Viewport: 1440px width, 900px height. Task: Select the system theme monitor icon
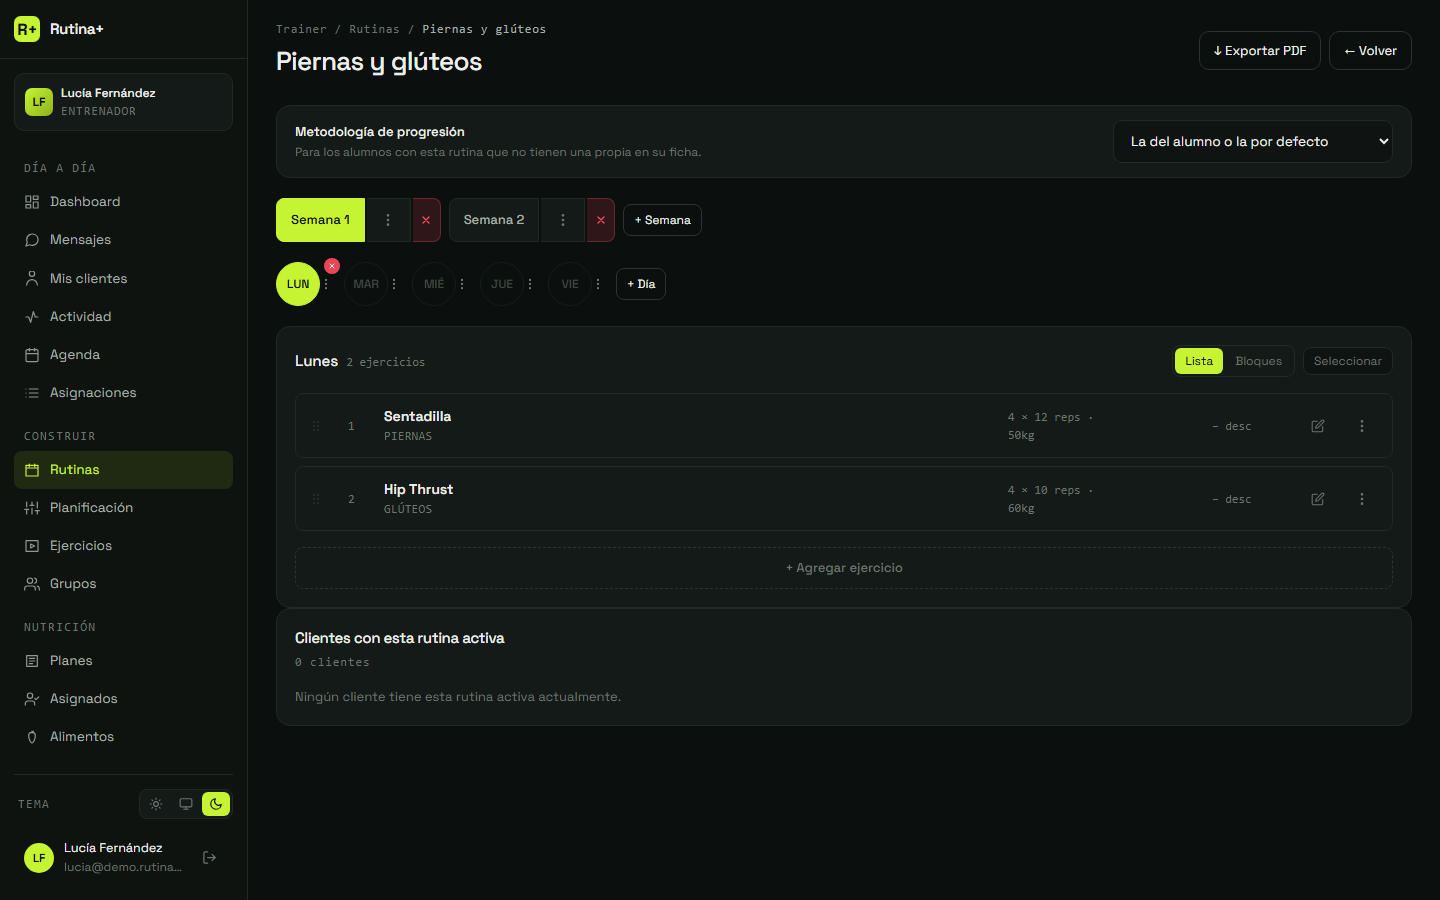click(x=186, y=804)
